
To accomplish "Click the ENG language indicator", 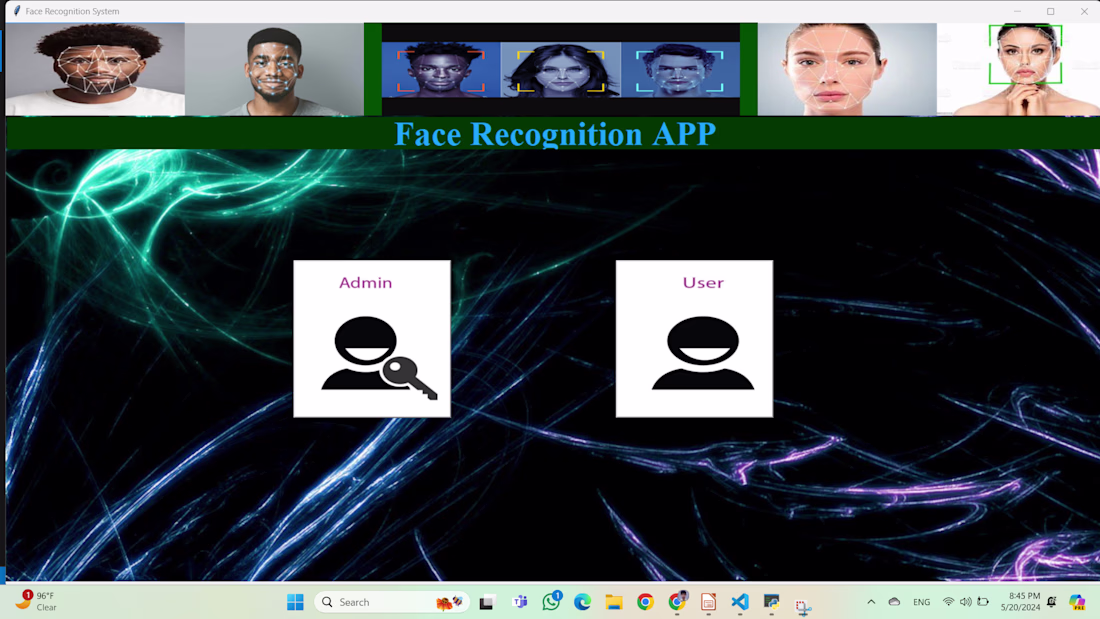I will (x=922, y=602).
